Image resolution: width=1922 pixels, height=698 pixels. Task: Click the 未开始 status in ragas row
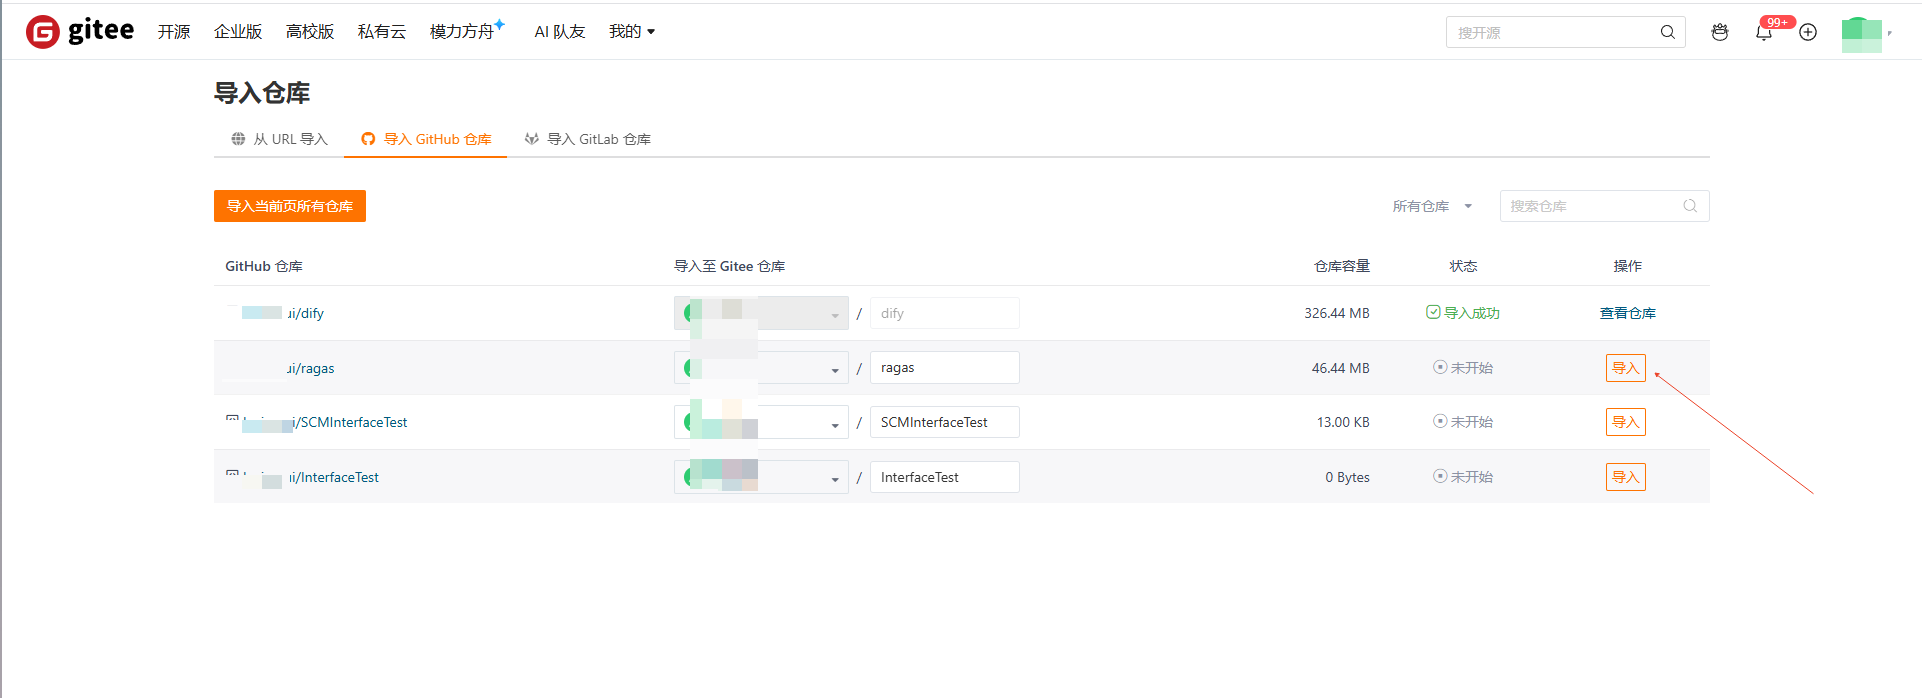[1463, 368]
